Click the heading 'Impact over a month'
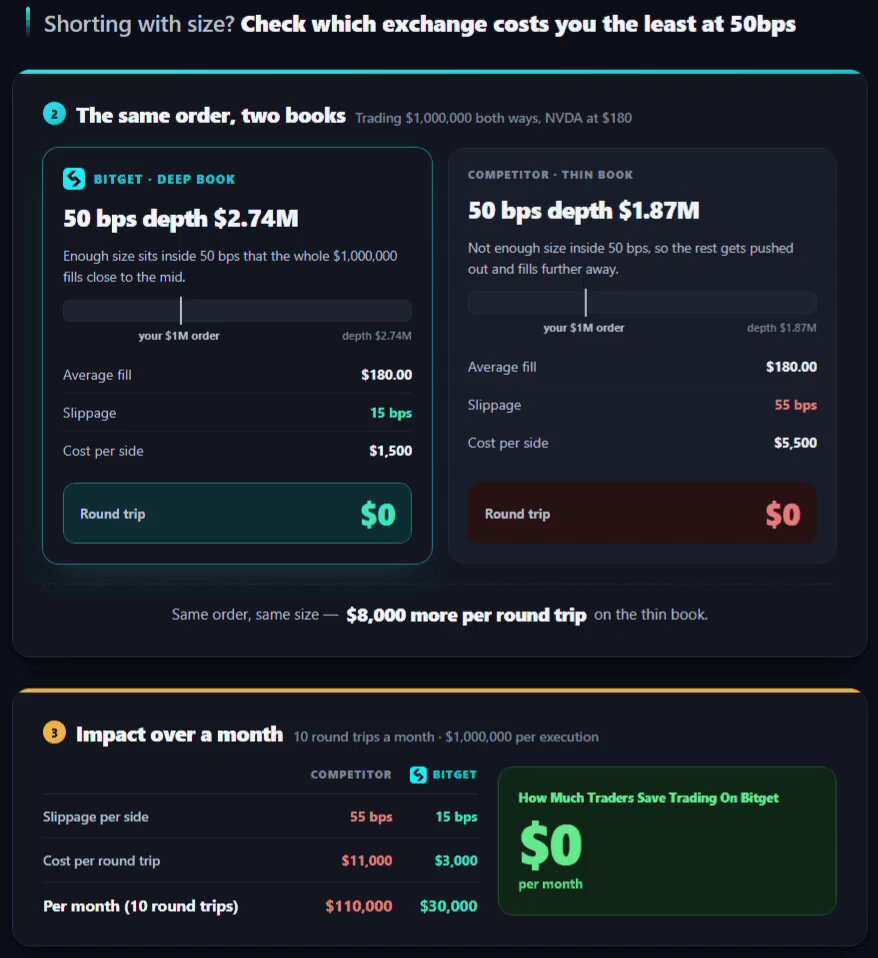Viewport: 878px width, 958px height. tap(180, 734)
